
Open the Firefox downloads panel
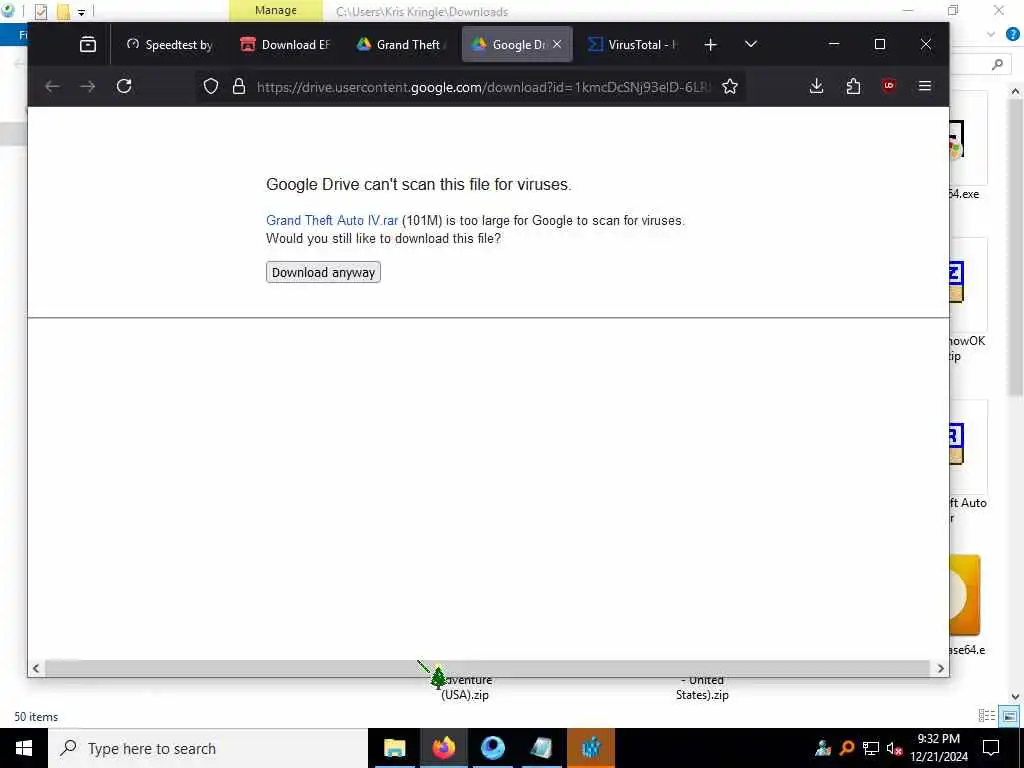coord(816,86)
